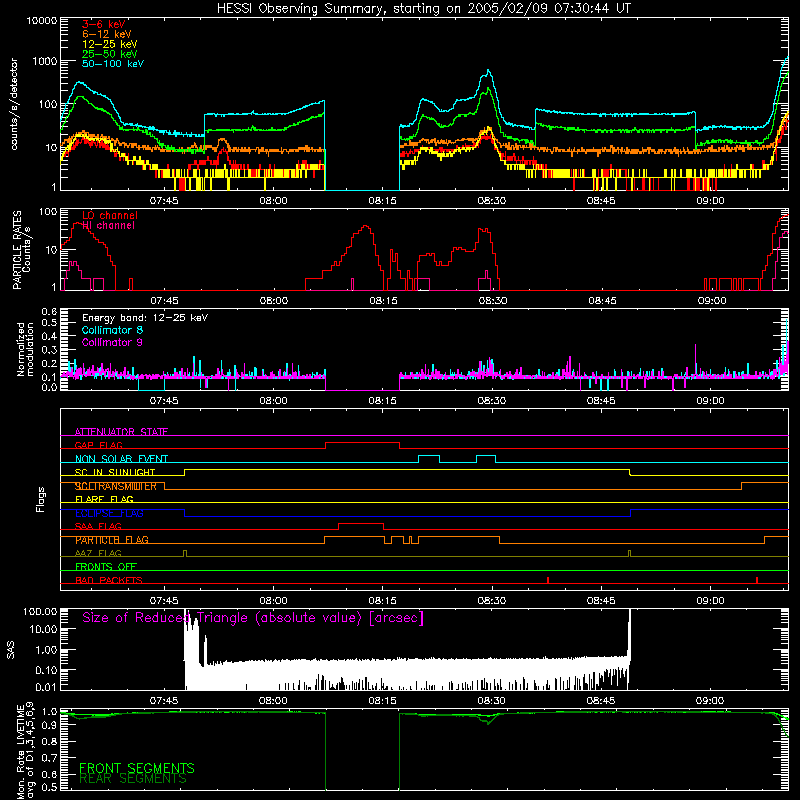This screenshot has width=800, height=800.
Task: Click the Normalized modulation y-axis title
Action: (x=25, y=349)
